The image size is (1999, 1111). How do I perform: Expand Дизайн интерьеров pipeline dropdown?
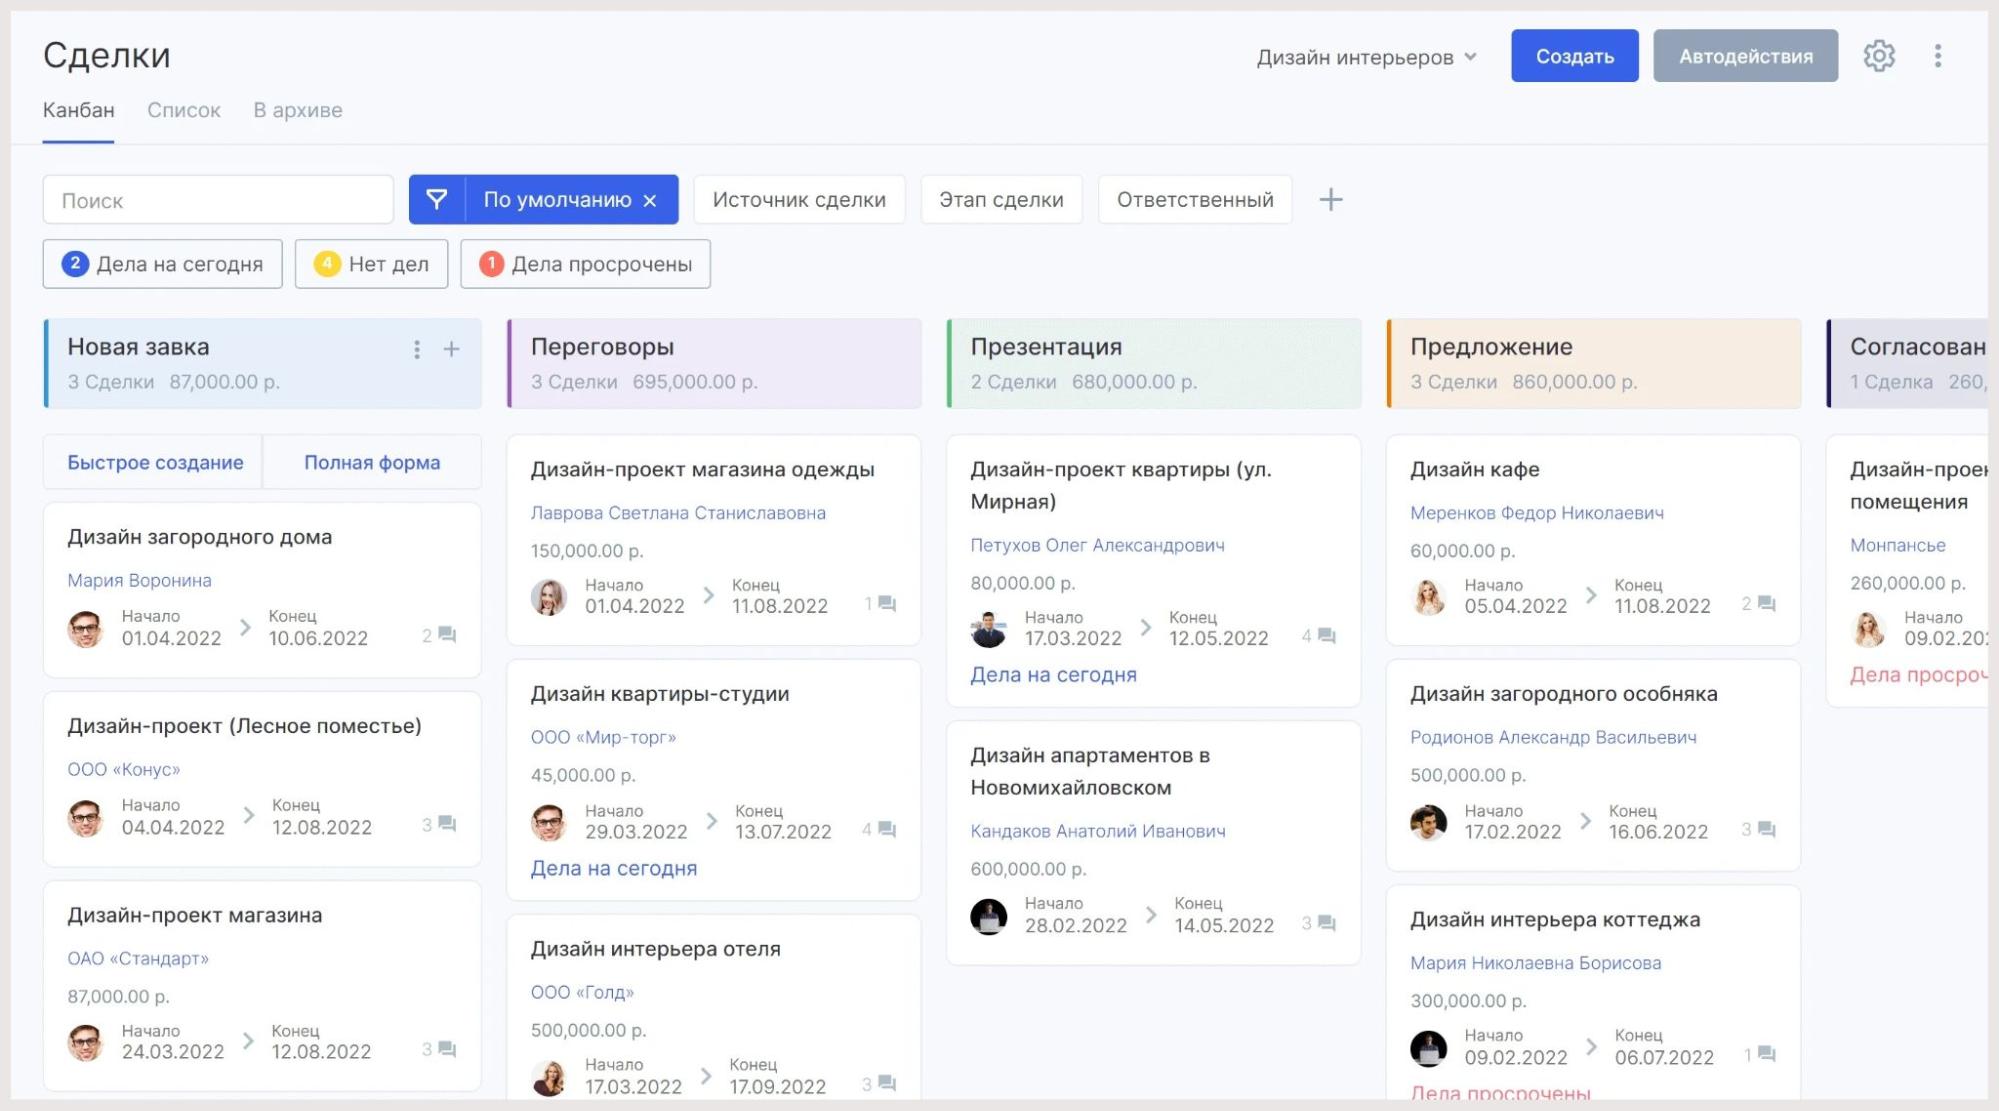(x=1366, y=57)
